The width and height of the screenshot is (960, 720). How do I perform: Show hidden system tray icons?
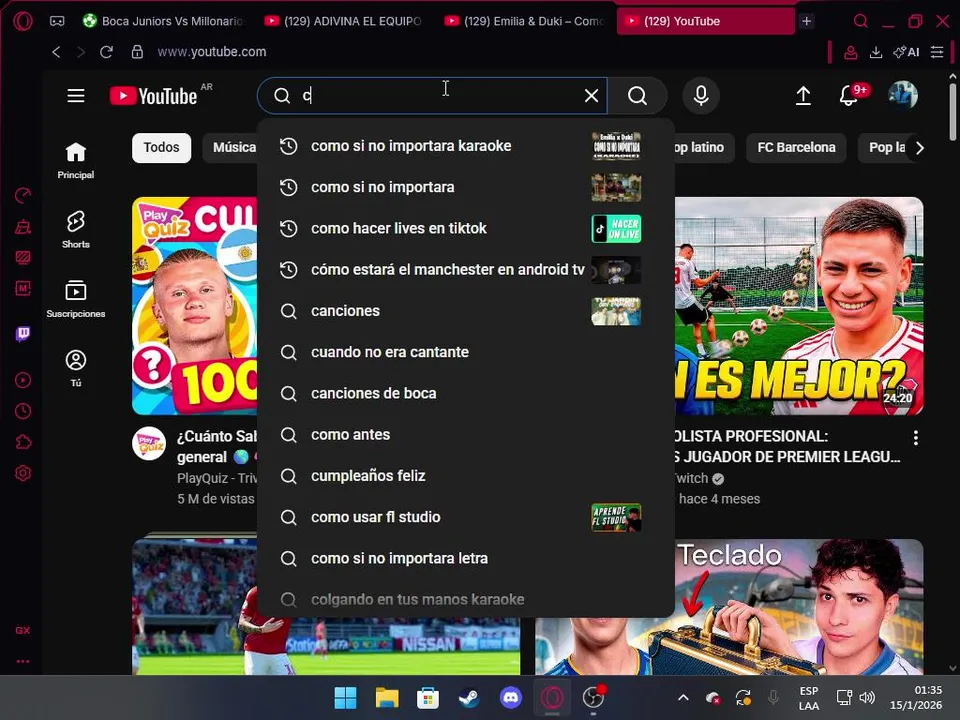tap(683, 697)
